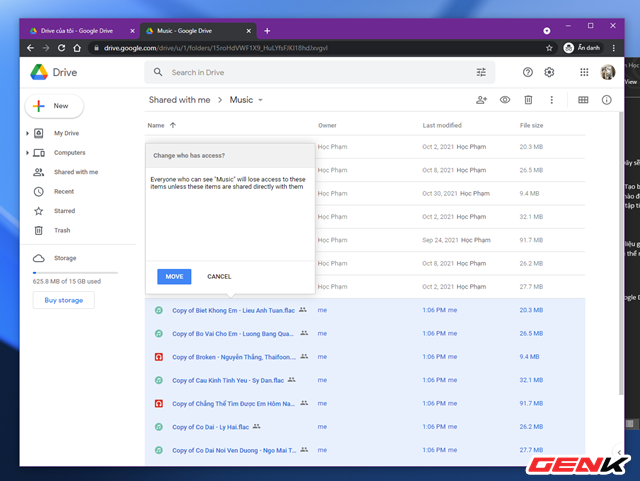Screen dimensions: 640x481
Task: Close the Music tab
Action: click(x=249, y=31)
